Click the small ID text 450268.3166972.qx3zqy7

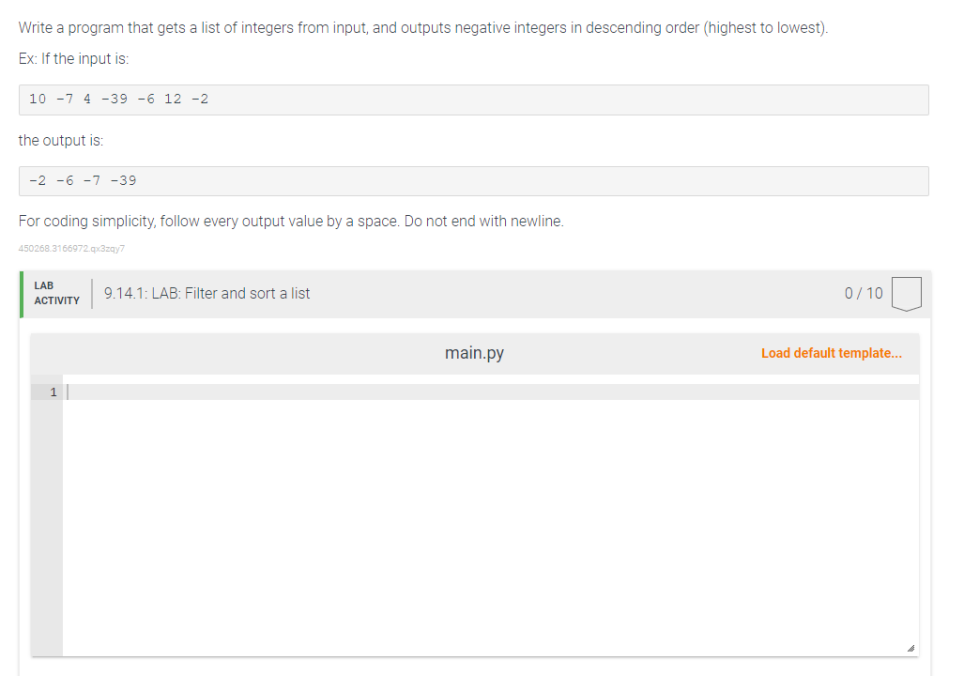click(x=71, y=248)
